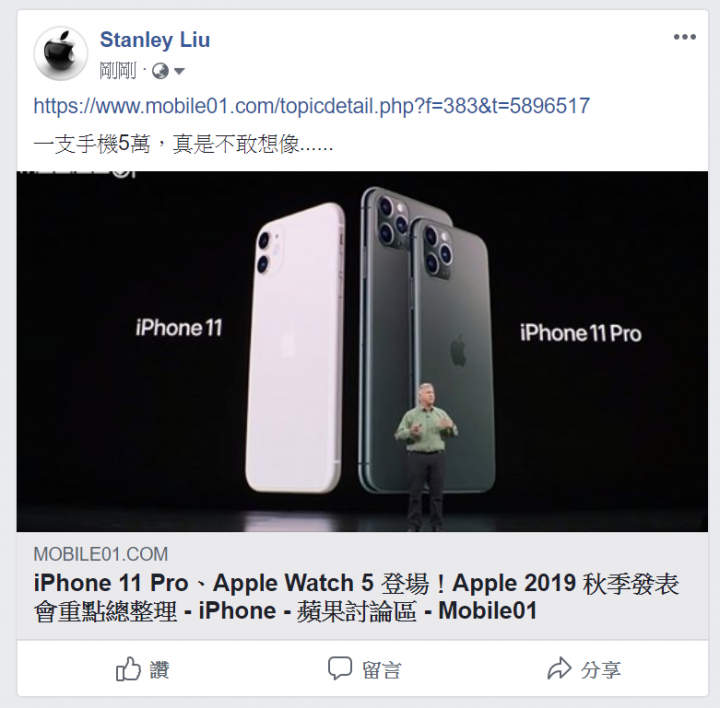This screenshot has height=708, width=720.
Task: Click the post text 一支手機5萬
Action: 91,145
